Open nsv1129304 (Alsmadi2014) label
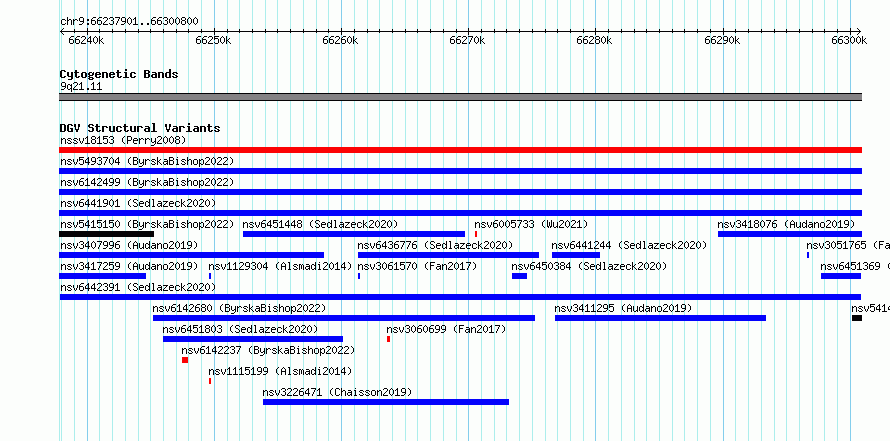 (280, 266)
